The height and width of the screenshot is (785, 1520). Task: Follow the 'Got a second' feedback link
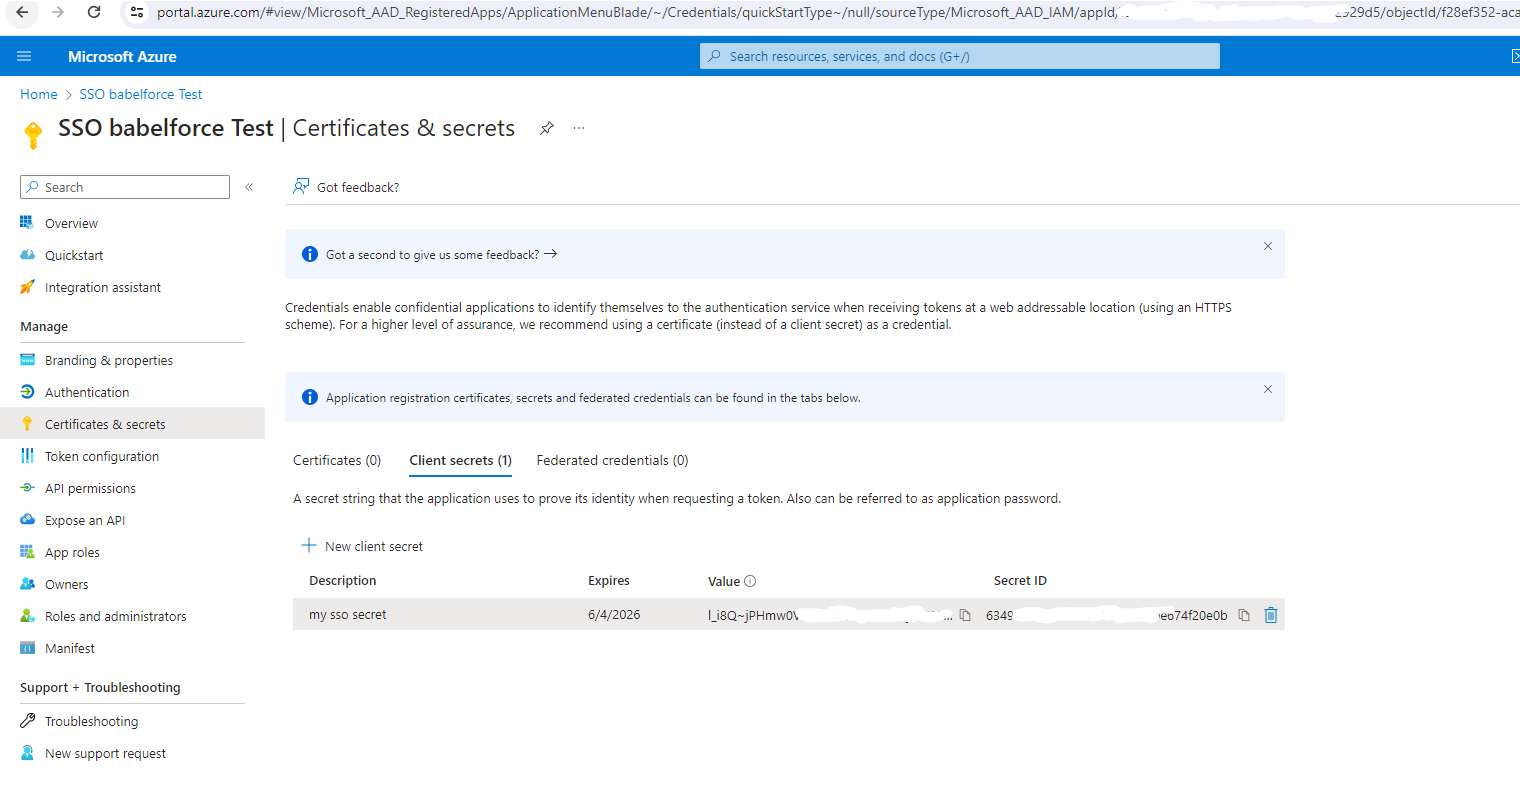click(x=441, y=255)
